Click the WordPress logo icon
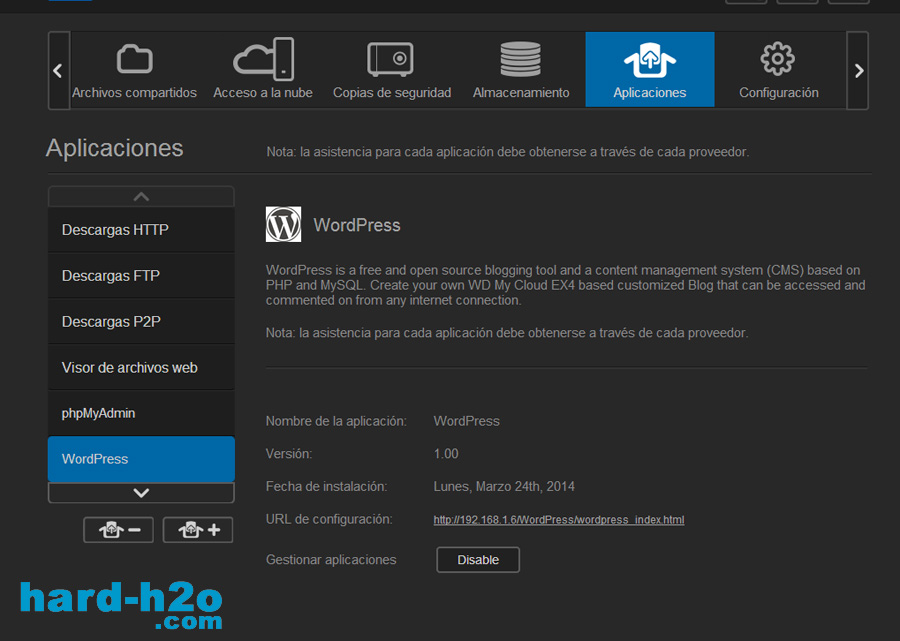 pos(284,224)
